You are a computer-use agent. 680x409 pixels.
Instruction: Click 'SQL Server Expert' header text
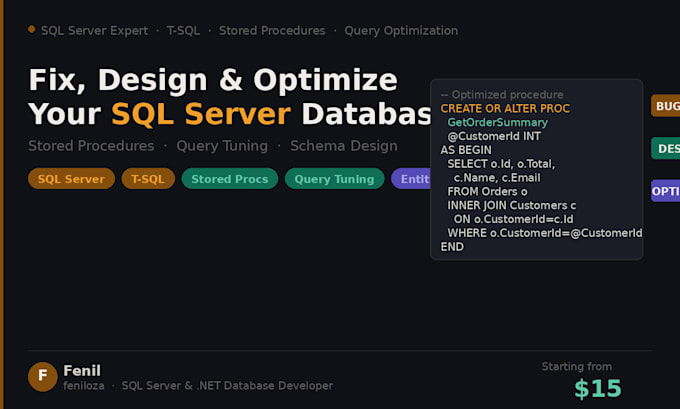tap(94, 31)
